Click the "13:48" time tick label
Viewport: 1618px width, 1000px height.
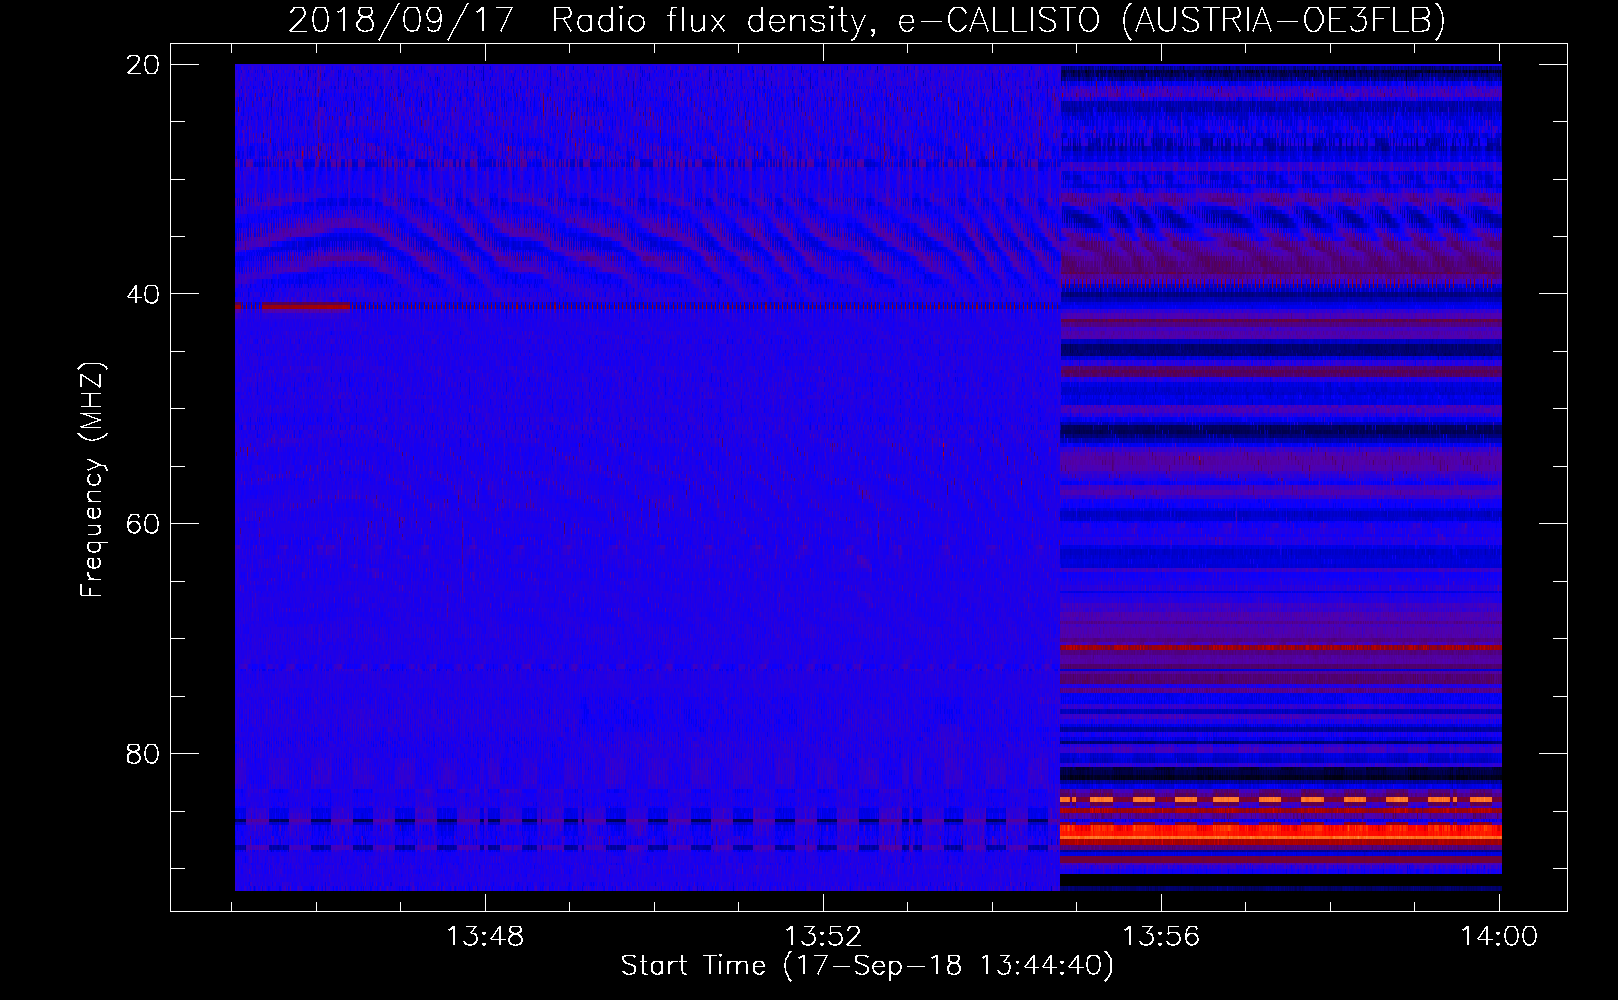485,937
